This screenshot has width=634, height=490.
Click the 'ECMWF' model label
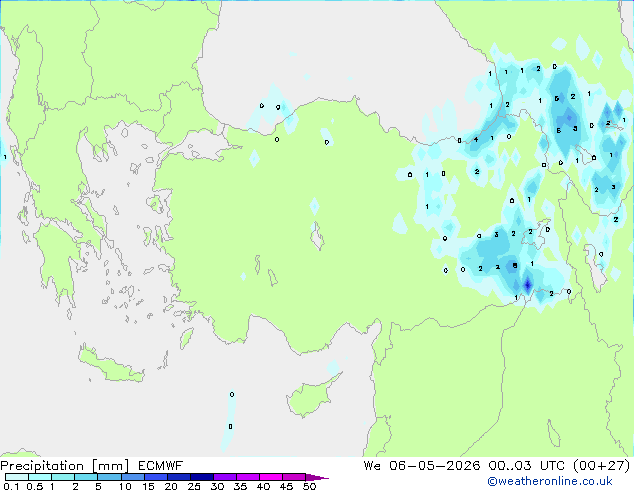coord(161,466)
